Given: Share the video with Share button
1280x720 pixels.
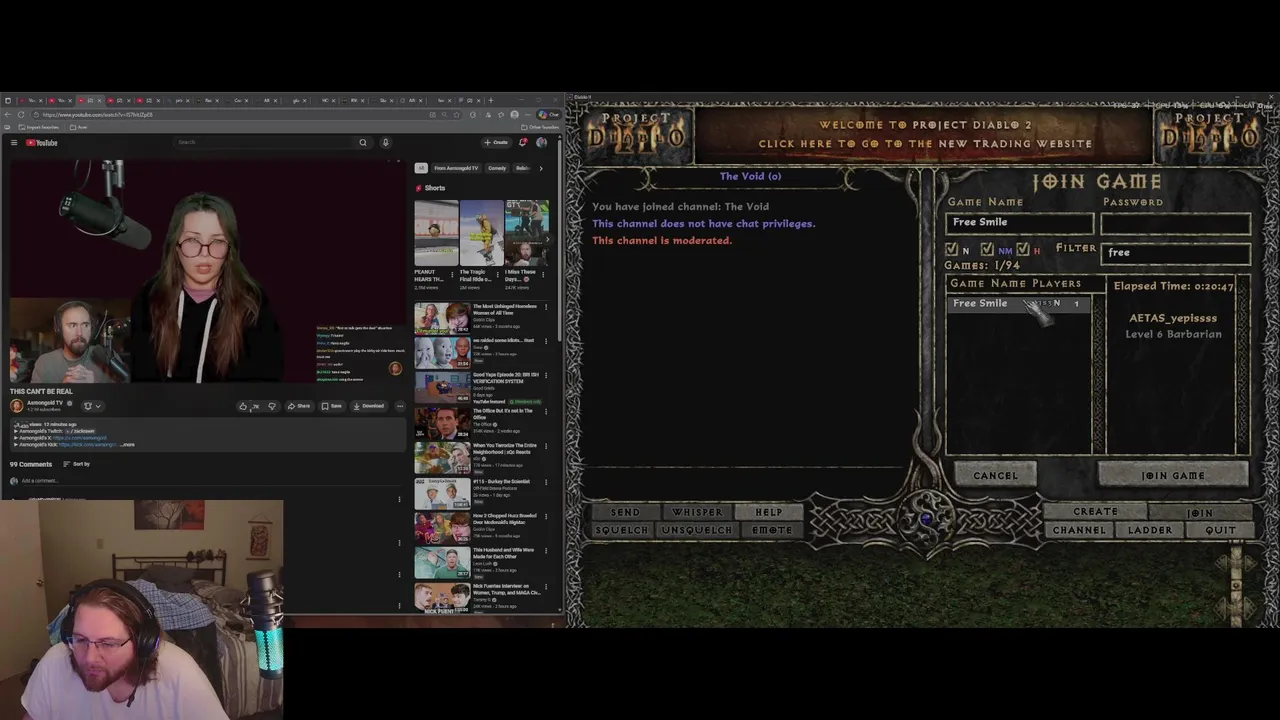Looking at the screenshot, I should point(299,406).
